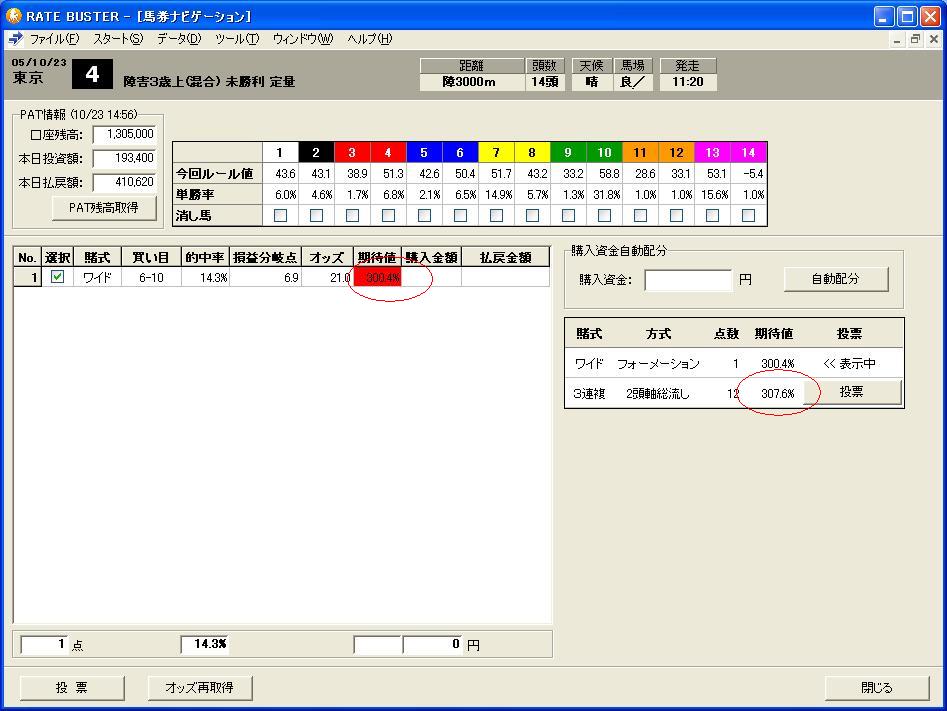
Task: Open the ファイル(F) menu
Action: point(54,39)
